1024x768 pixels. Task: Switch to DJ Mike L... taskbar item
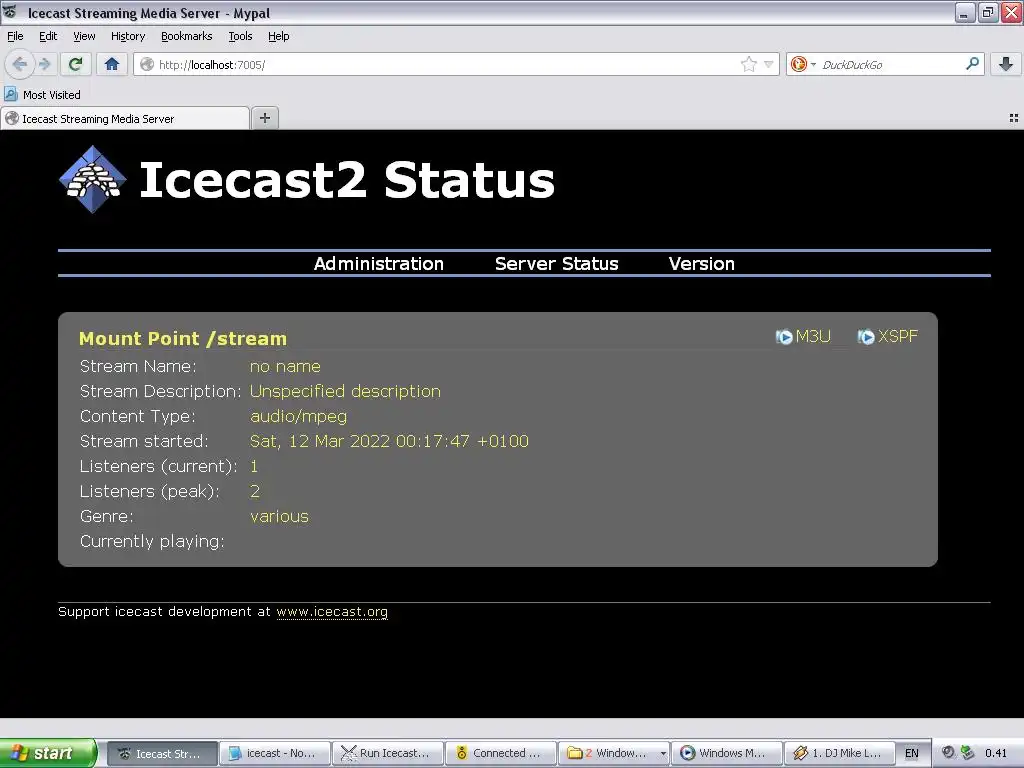[x=840, y=754]
